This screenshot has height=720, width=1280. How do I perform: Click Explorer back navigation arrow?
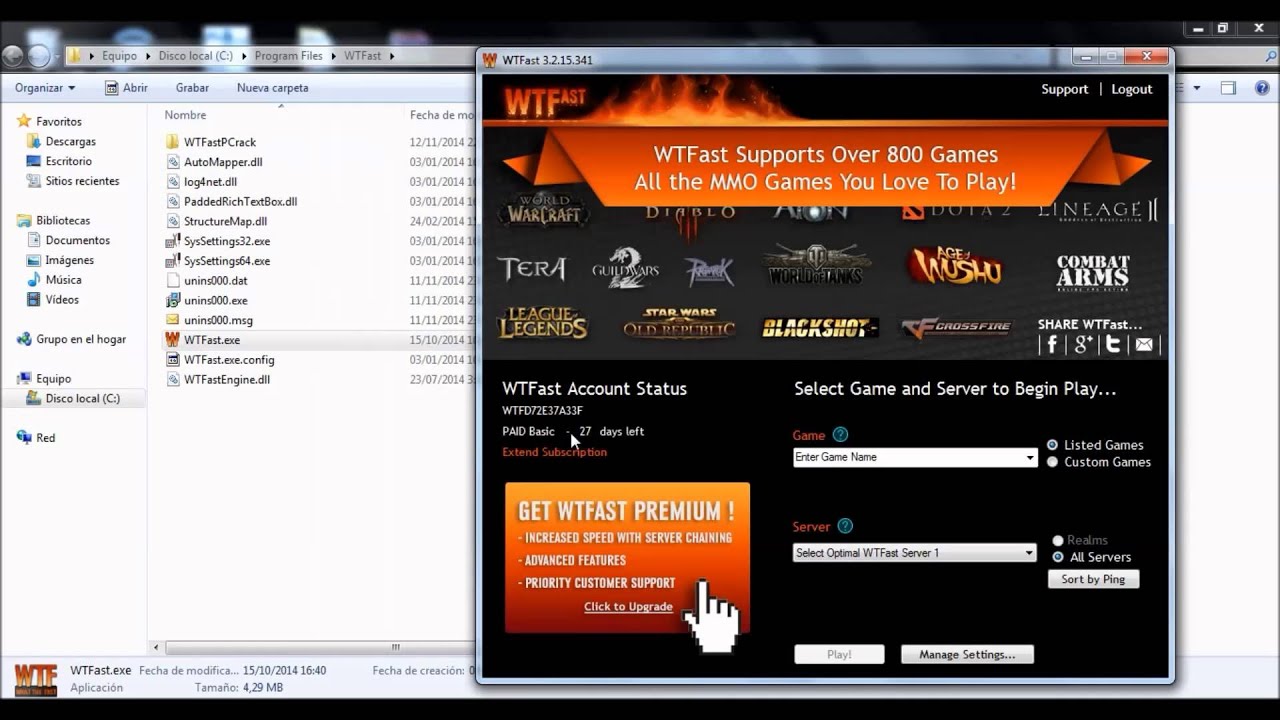click(13, 56)
